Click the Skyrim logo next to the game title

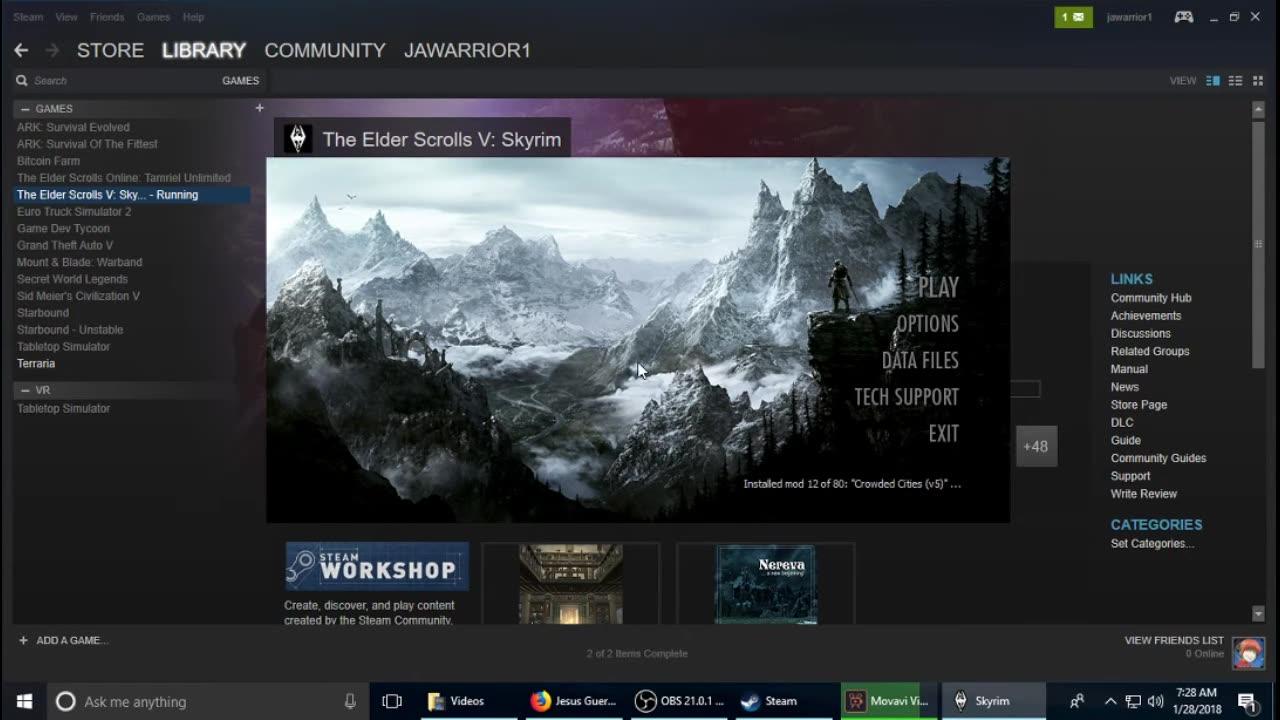298,139
